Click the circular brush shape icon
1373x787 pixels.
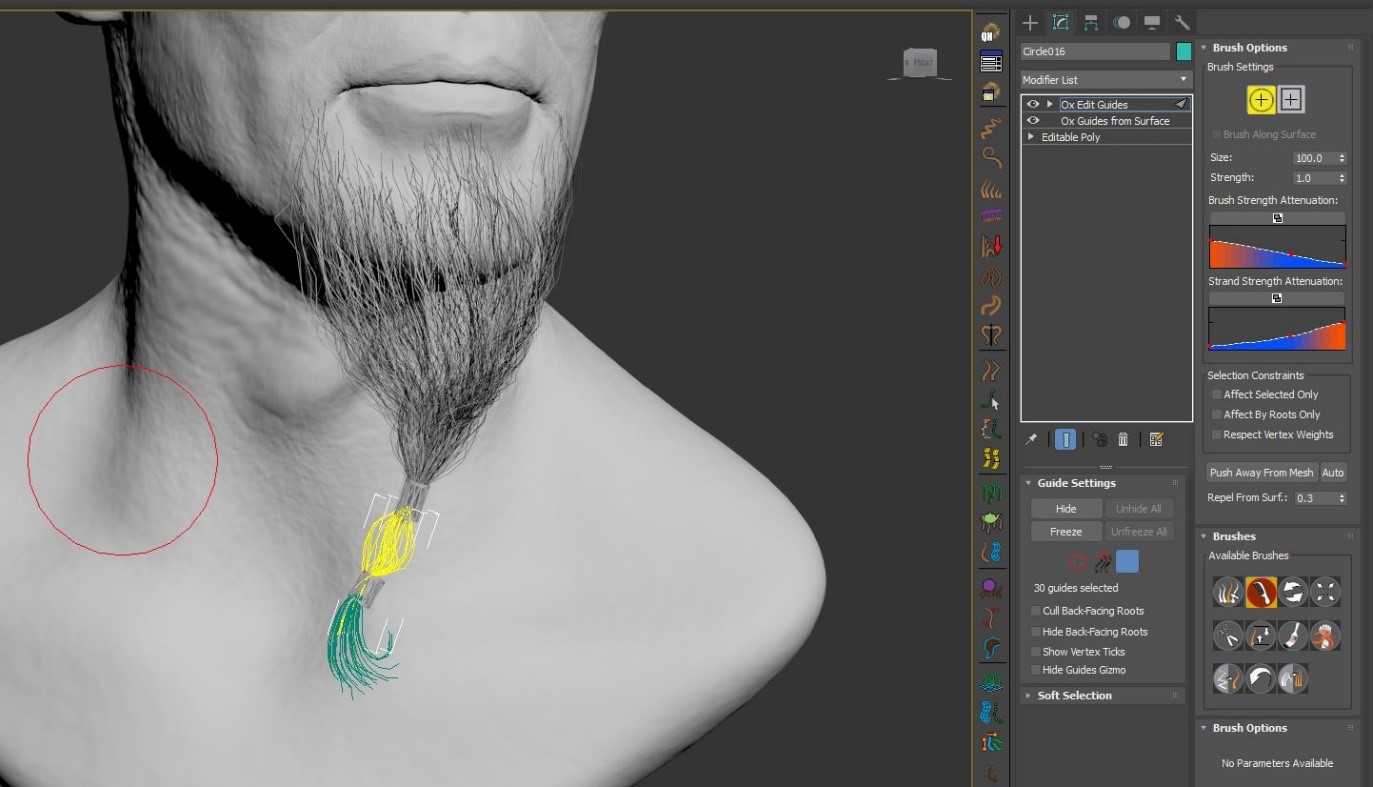(1261, 99)
